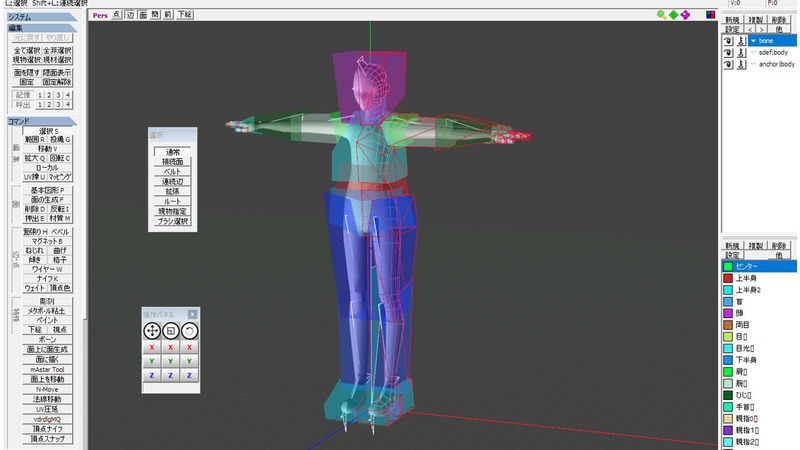Select the 下半身 material row
This screenshot has width=800, height=450.
(760, 360)
